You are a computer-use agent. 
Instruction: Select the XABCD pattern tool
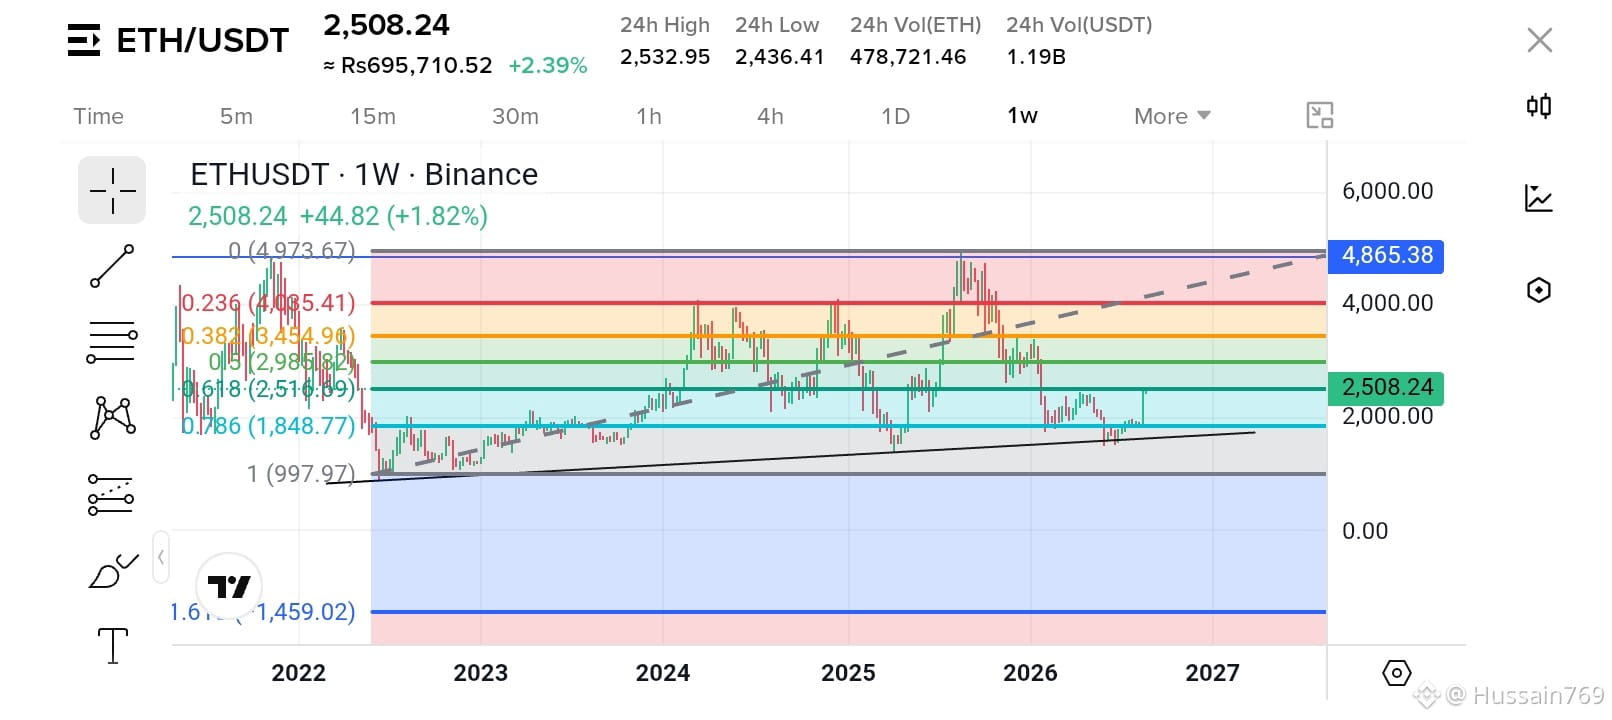(112, 418)
